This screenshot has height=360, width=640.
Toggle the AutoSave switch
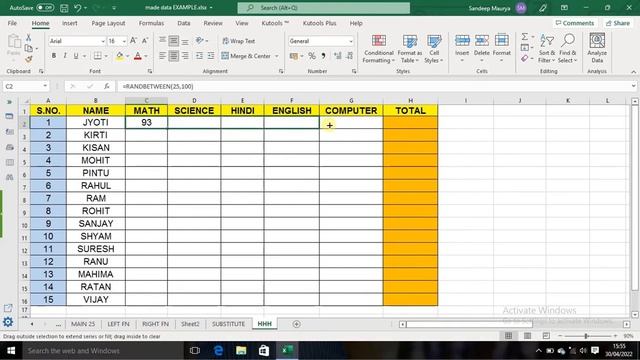(x=45, y=8)
